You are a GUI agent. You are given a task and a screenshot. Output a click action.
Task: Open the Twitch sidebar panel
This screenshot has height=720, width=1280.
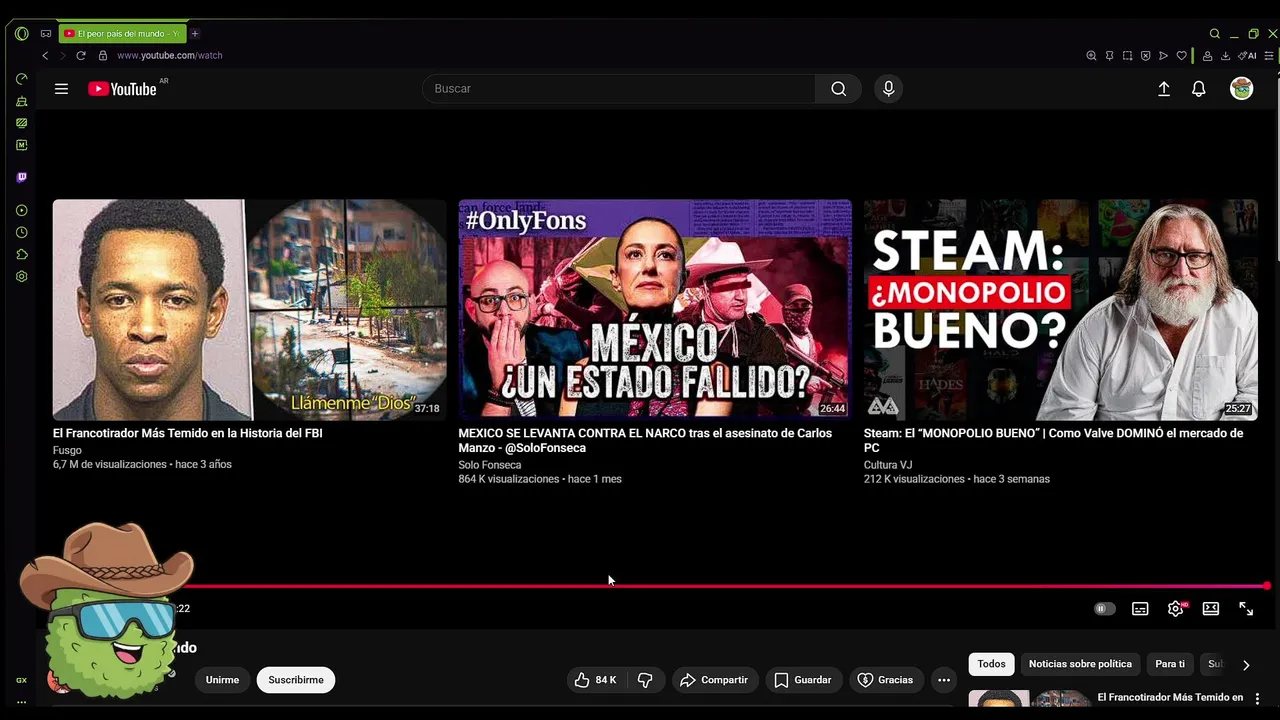pyautogui.click(x=21, y=177)
